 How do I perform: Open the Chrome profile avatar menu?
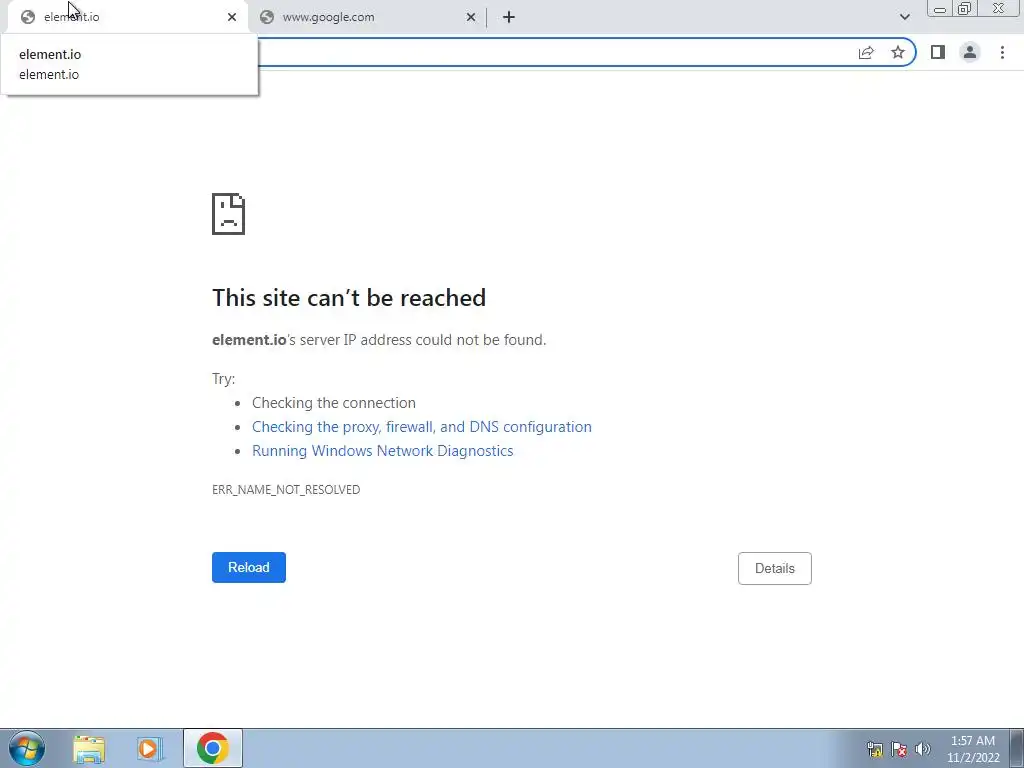(x=970, y=52)
